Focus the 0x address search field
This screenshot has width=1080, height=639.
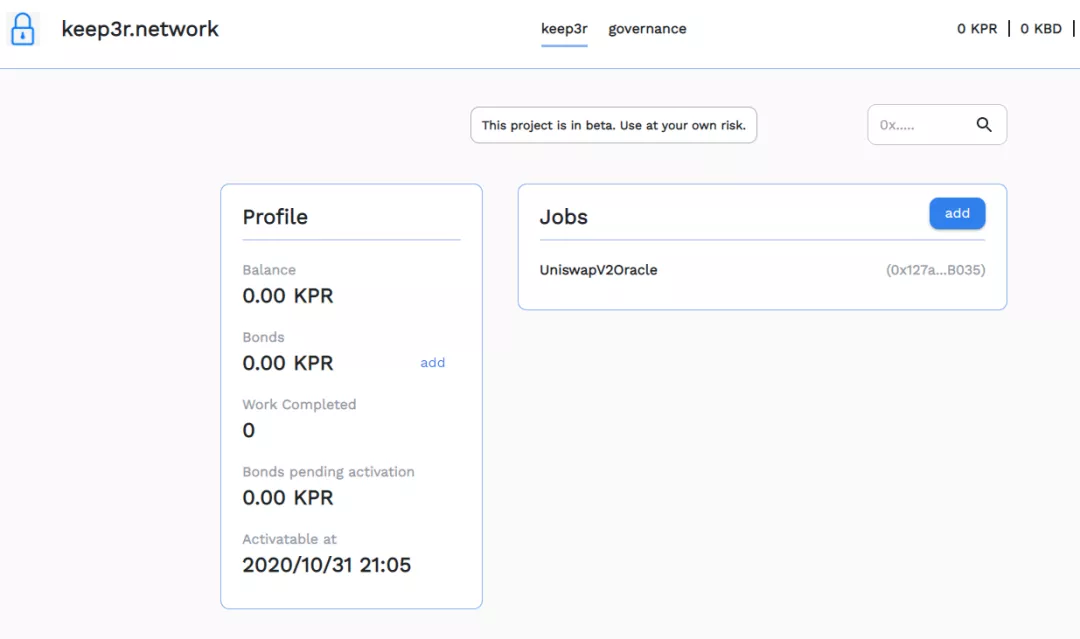920,126
